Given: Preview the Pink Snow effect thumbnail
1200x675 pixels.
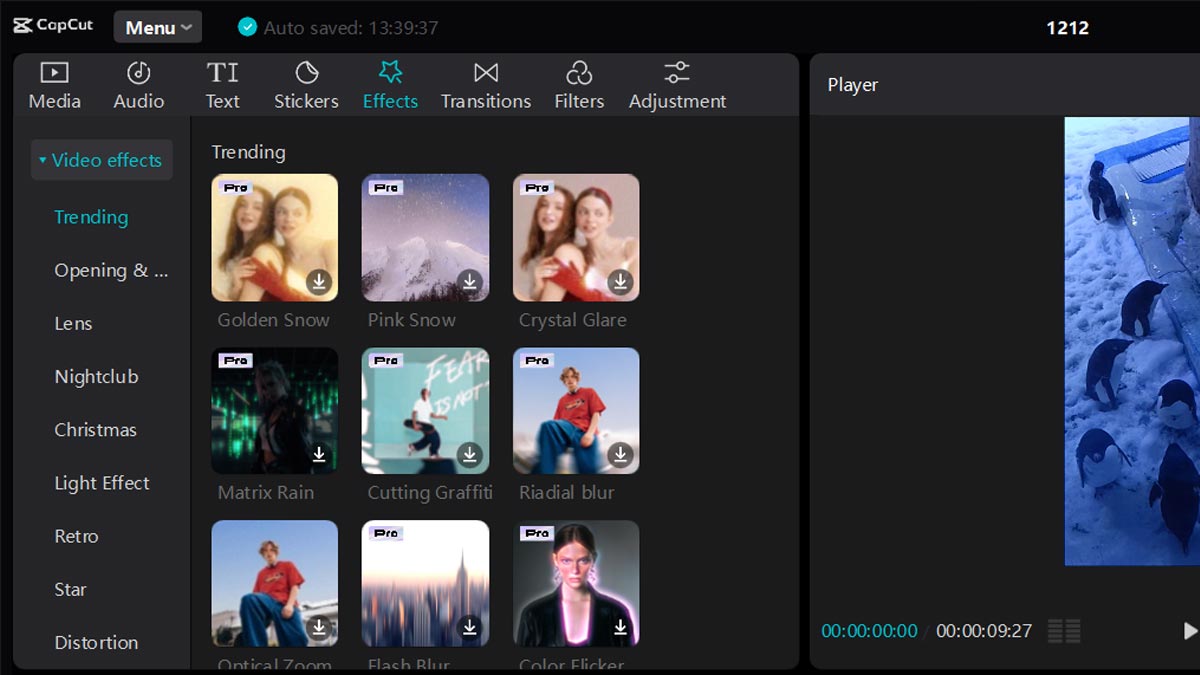Looking at the screenshot, I should (425, 237).
